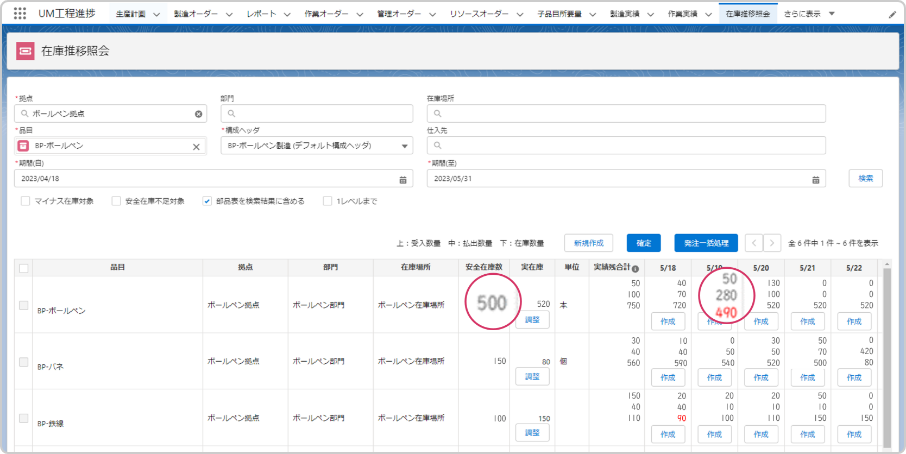Expand the レポート tab chevron

pyautogui.click(x=287, y=14)
